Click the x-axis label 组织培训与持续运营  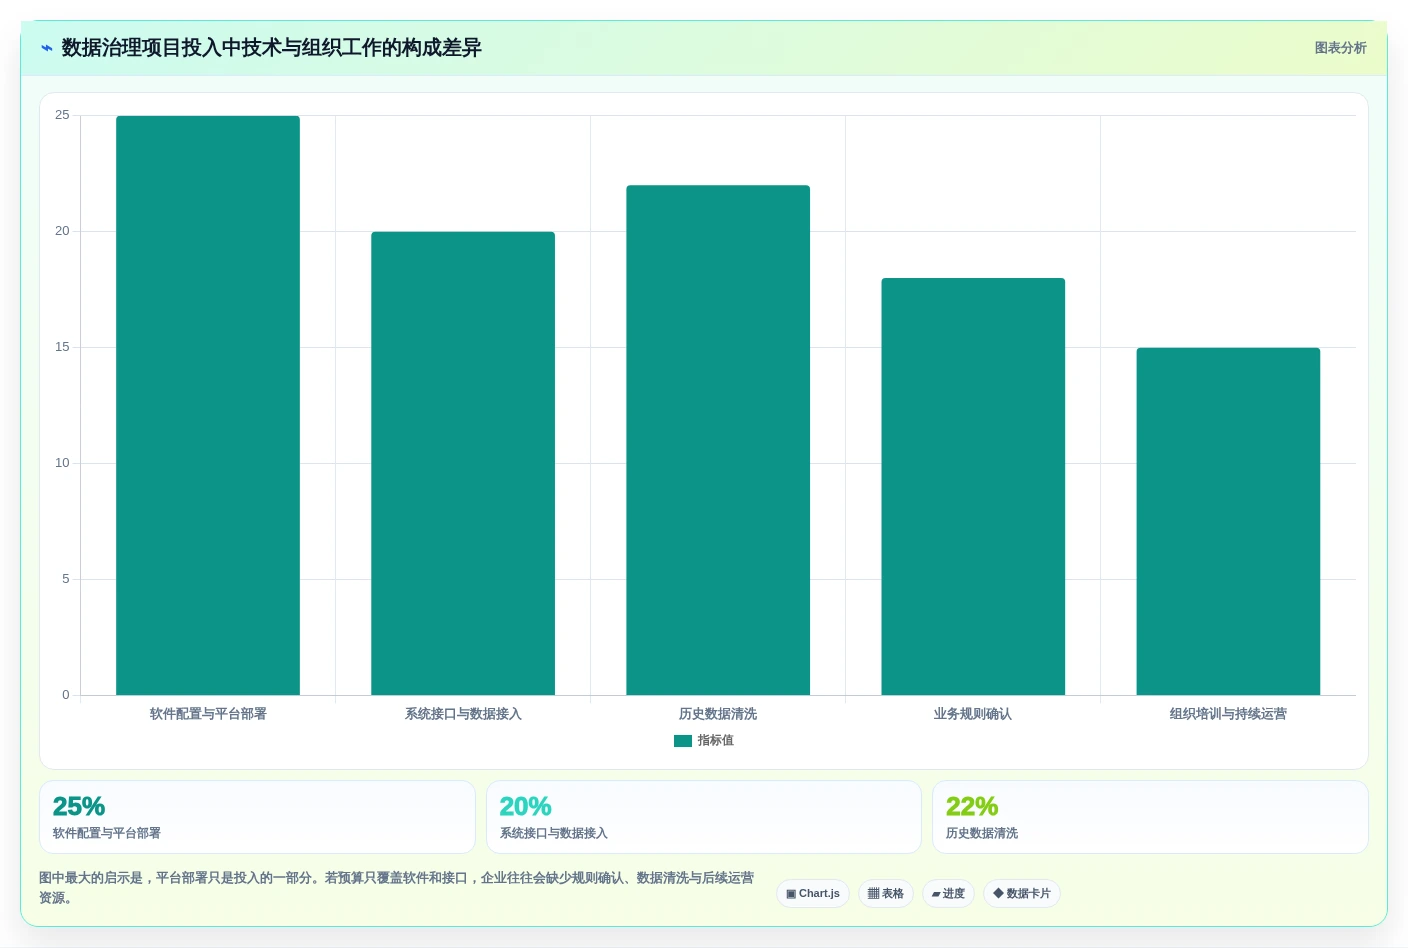(x=1228, y=714)
